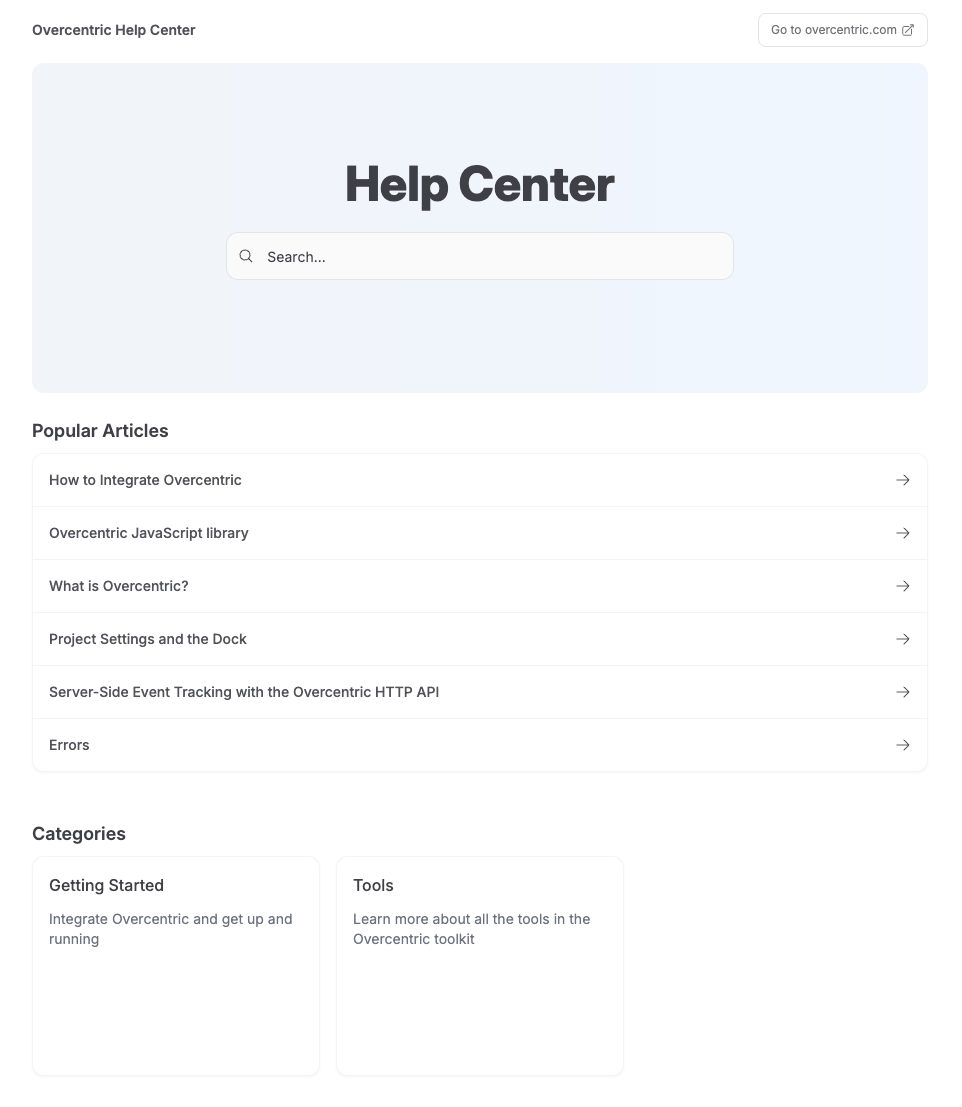Open How to Integrate Overcentric article
This screenshot has width=962, height=1107.
coord(146,480)
